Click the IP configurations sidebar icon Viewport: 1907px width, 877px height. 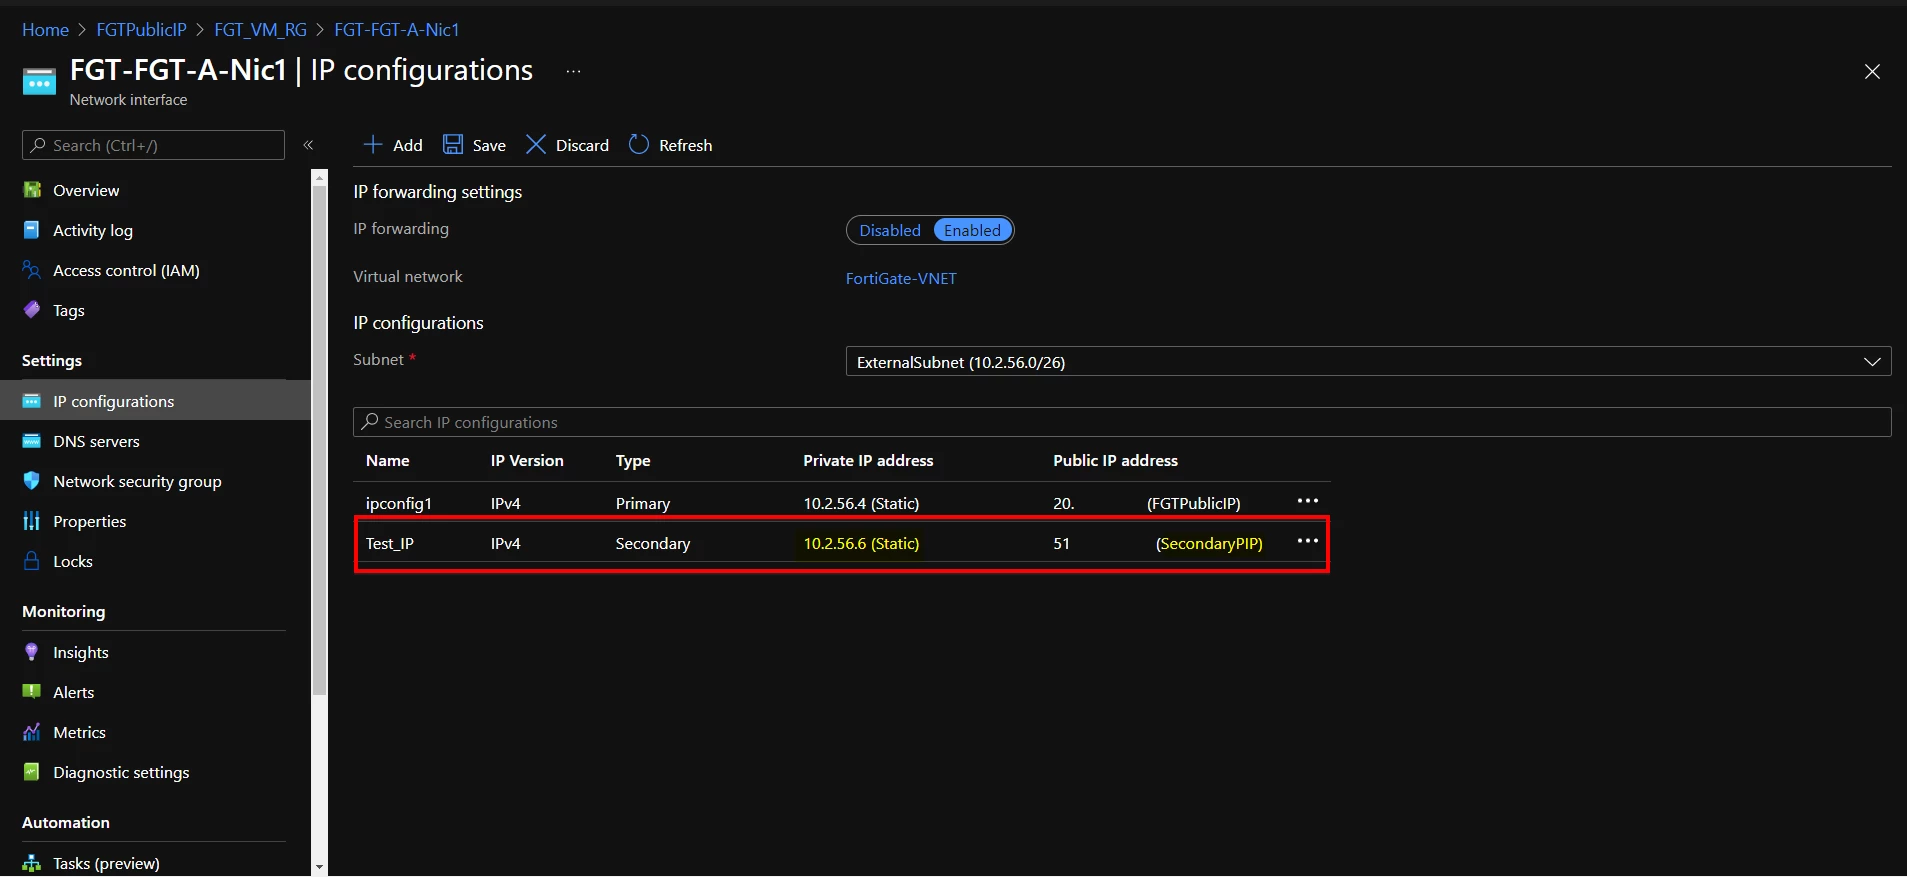point(32,401)
